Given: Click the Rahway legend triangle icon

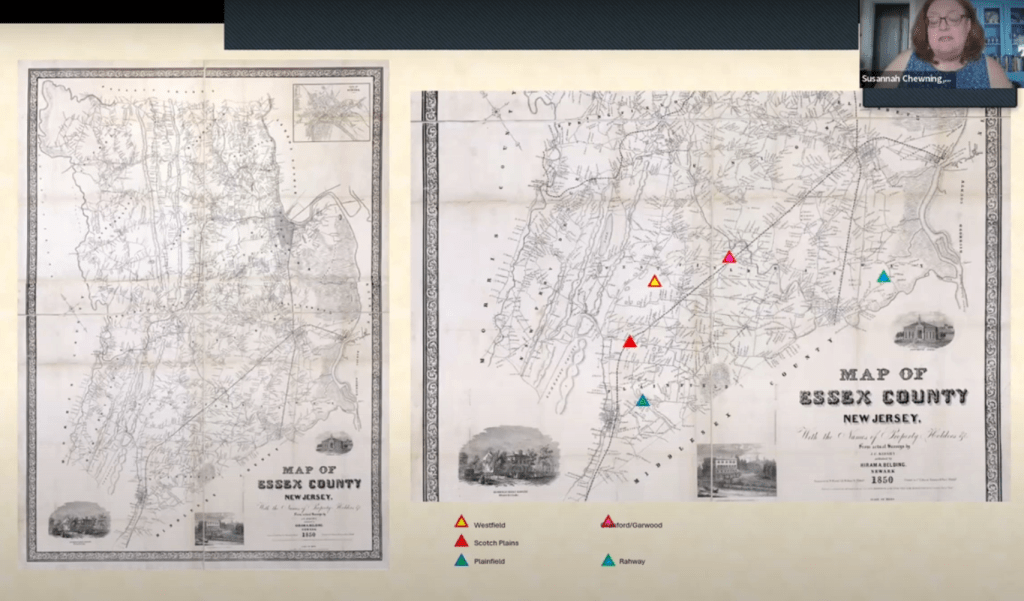Looking at the screenshot, I should pyautogui.click(x=608, y=561).
